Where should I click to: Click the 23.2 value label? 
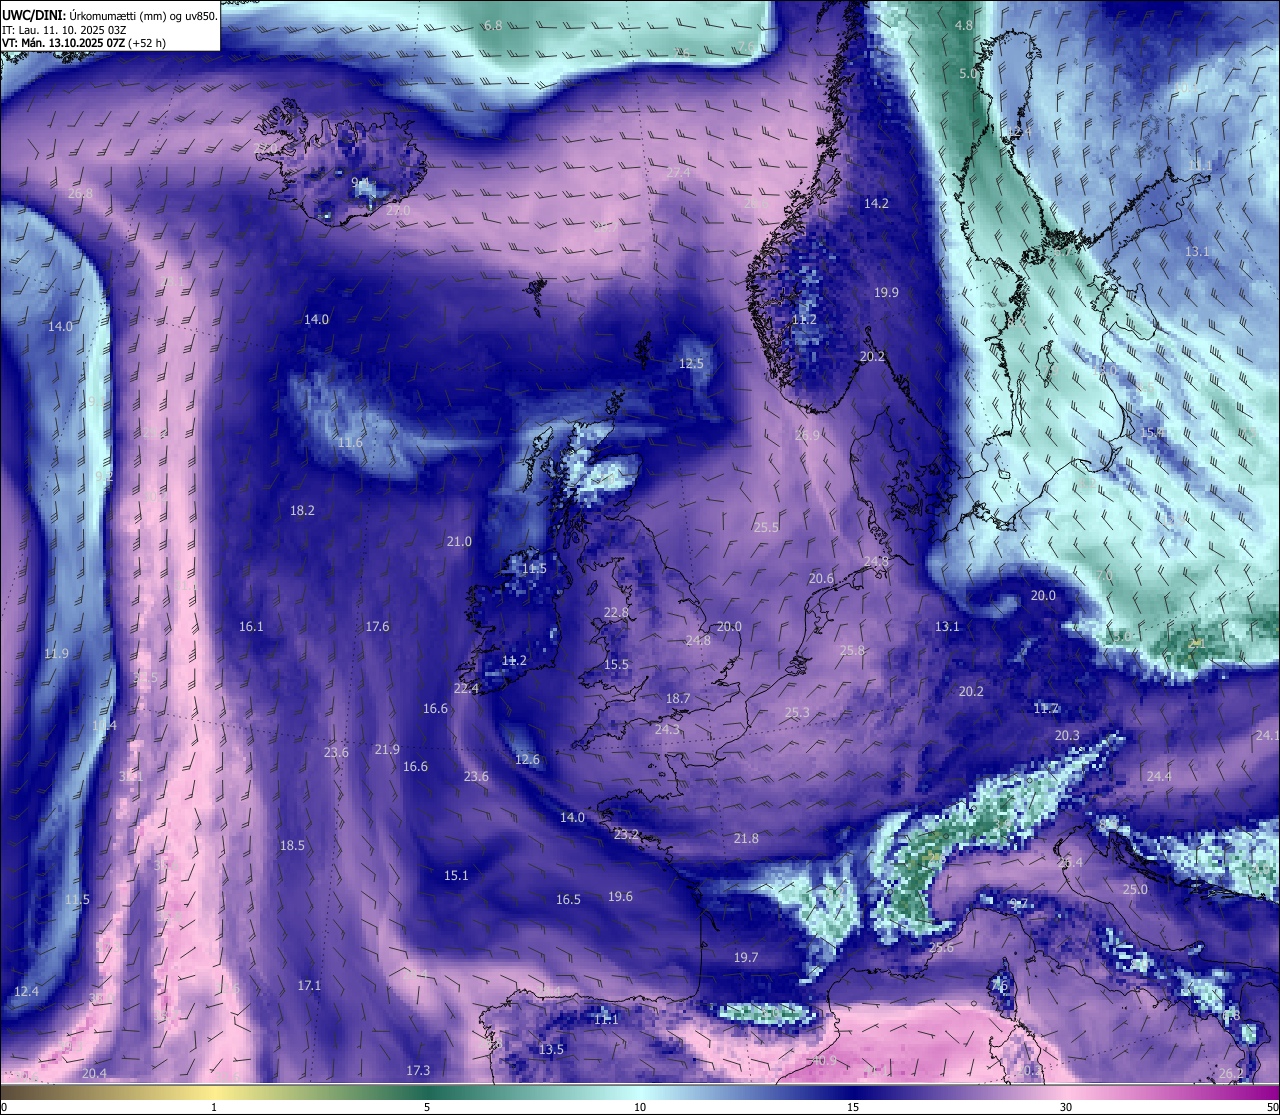tap(626, 834)
